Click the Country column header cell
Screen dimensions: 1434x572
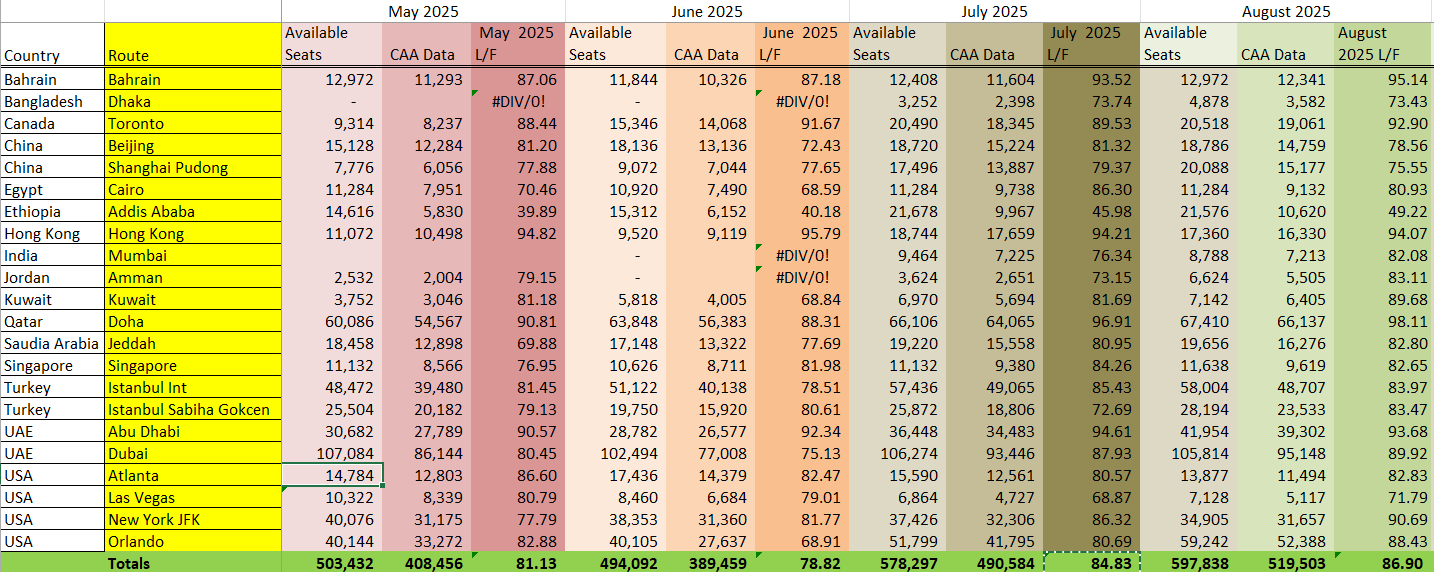tap(52, 45)
